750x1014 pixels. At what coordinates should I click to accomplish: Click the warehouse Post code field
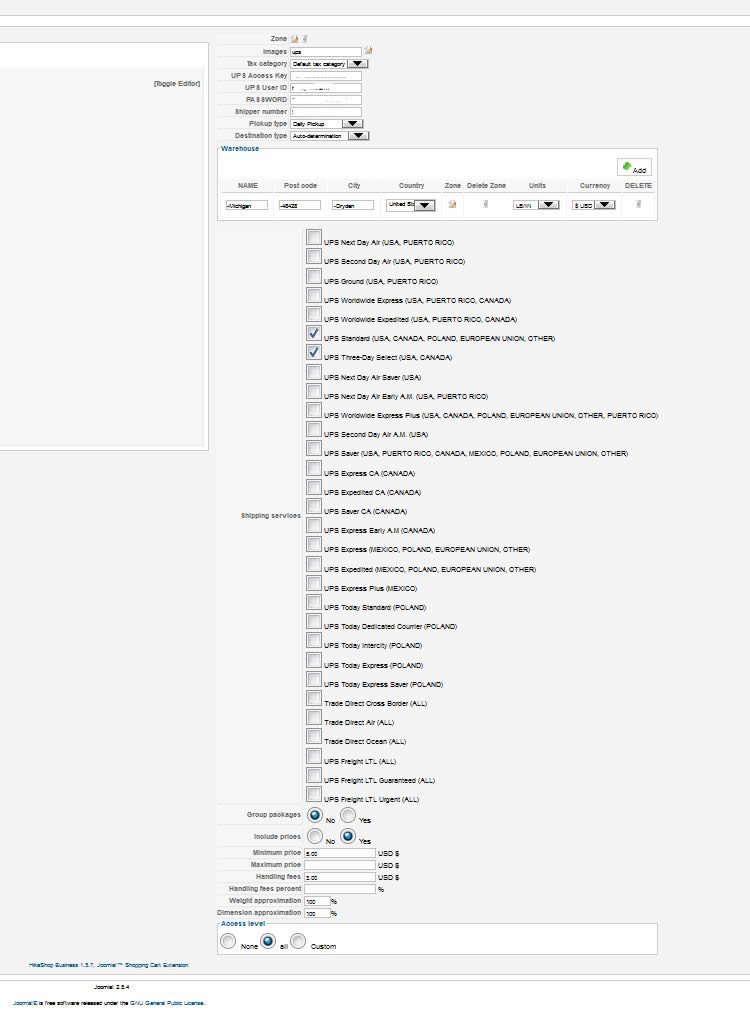click(x=299, y=205)
